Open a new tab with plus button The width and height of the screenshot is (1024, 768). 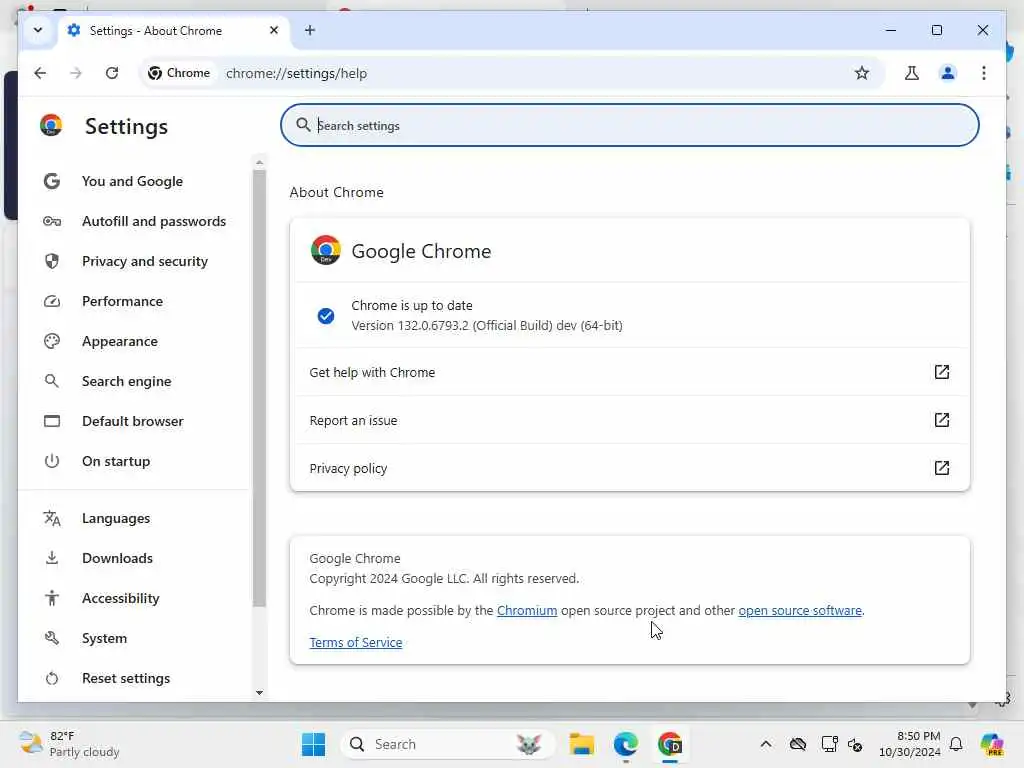310,30
